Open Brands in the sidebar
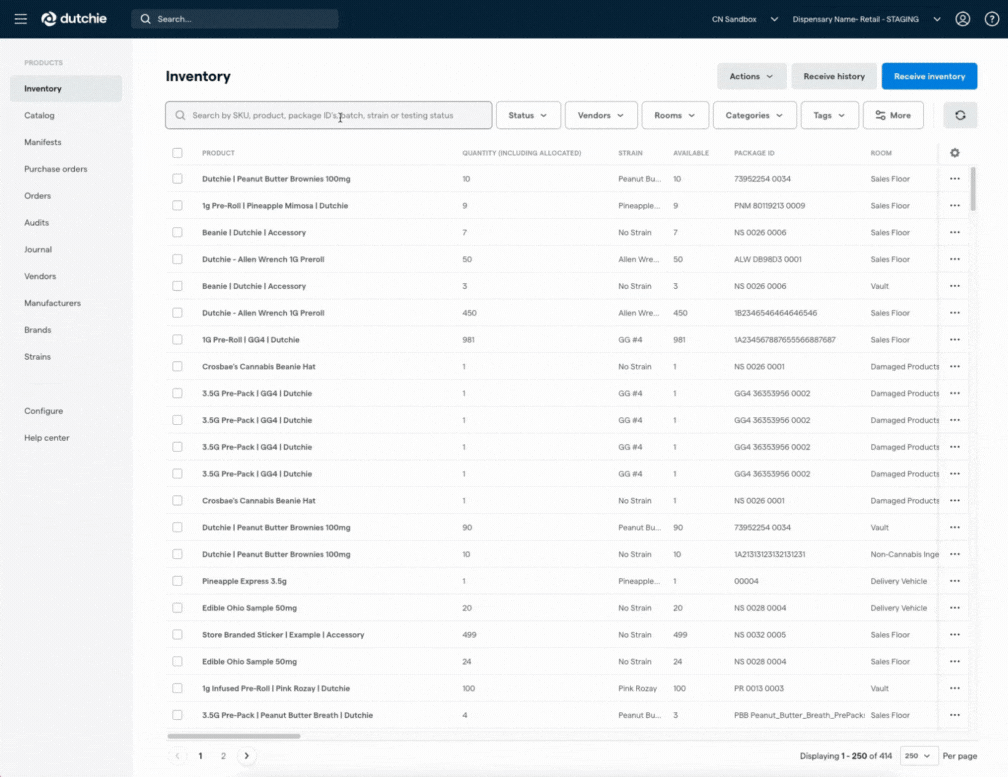 38,330
